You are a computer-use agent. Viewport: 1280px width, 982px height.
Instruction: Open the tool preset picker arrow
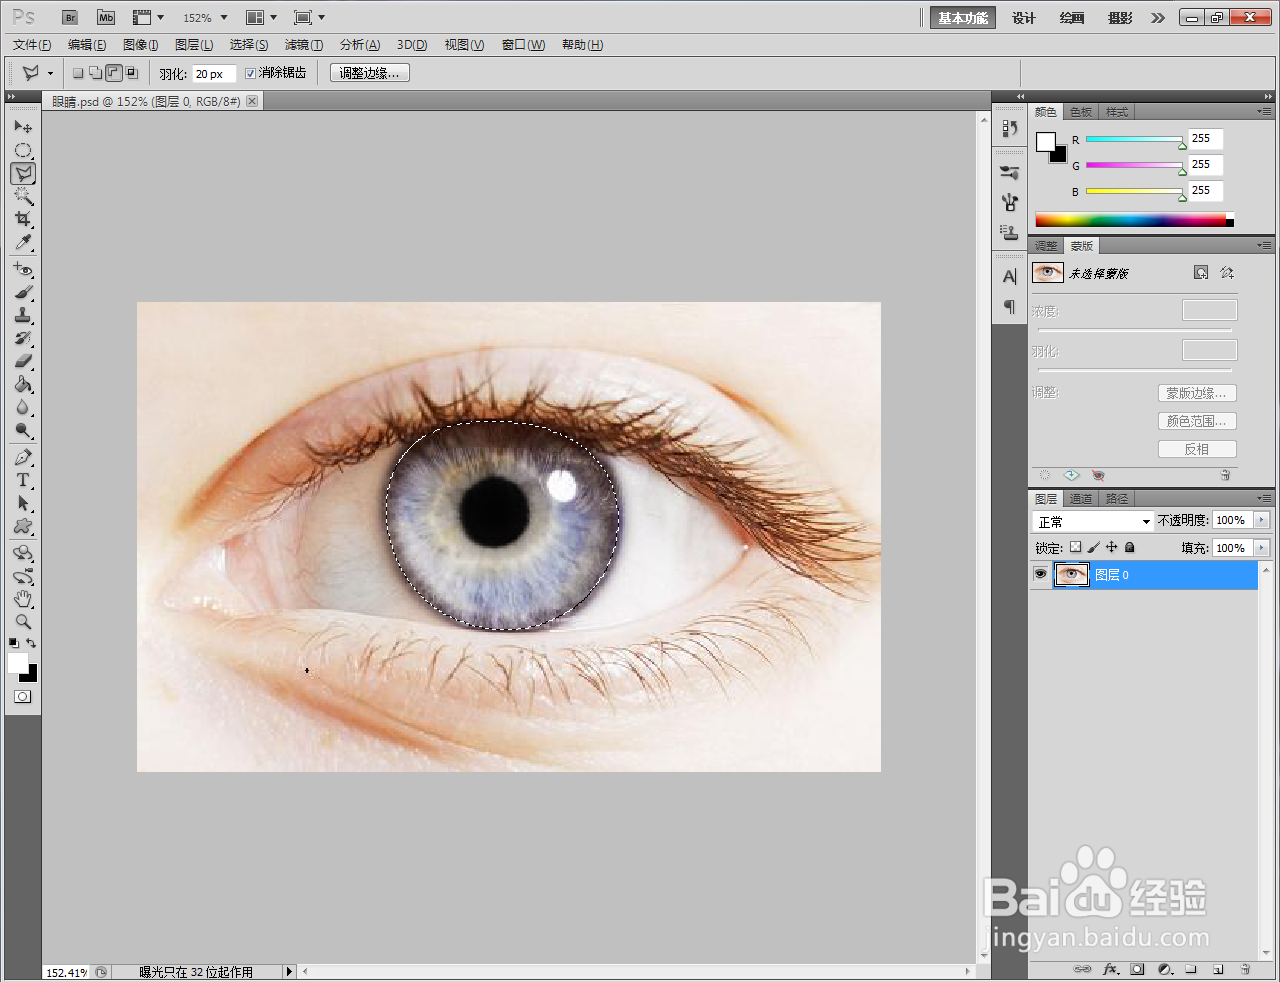tap(50, 73)
